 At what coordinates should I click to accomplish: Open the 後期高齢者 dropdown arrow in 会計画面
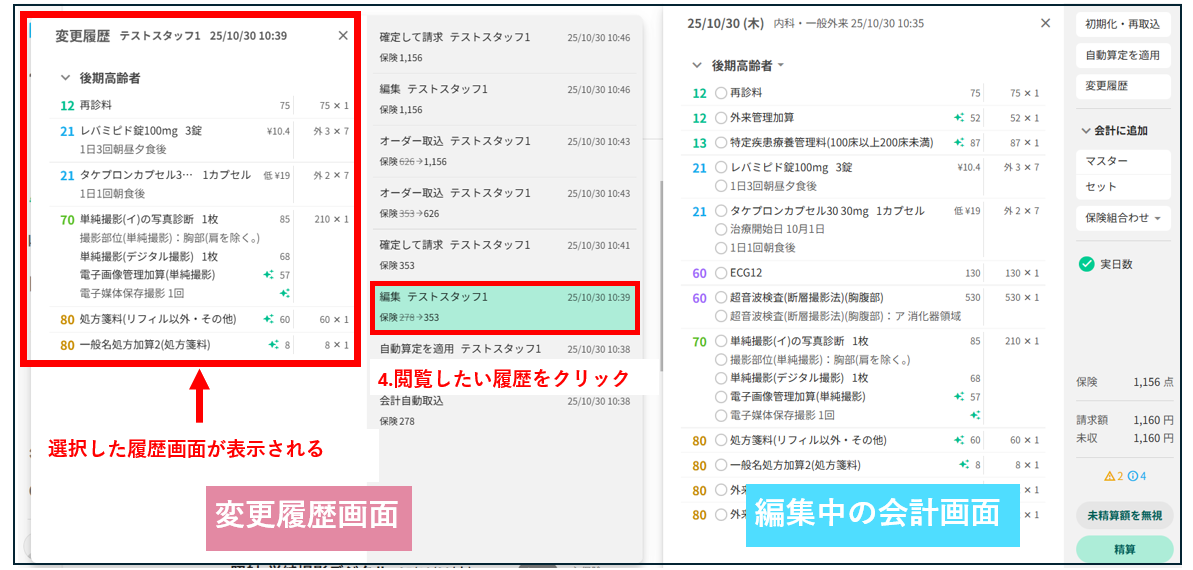(x=781, y=66)
